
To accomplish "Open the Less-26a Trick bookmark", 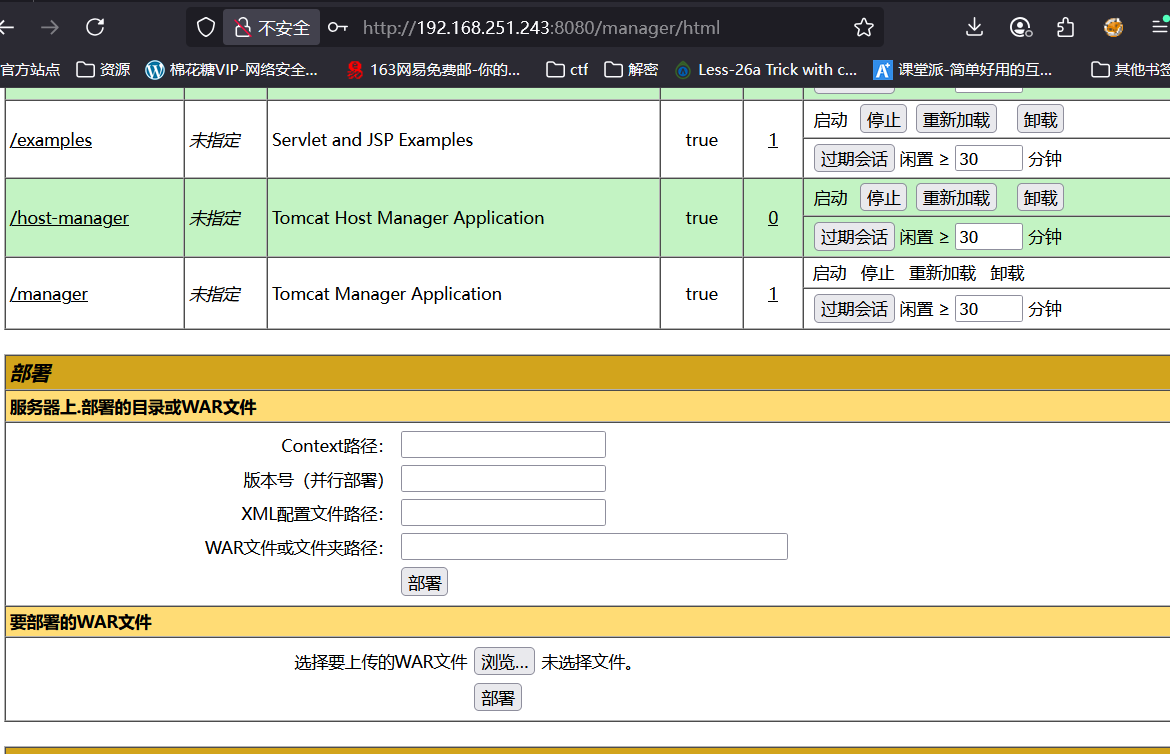I will coord(766,69).
